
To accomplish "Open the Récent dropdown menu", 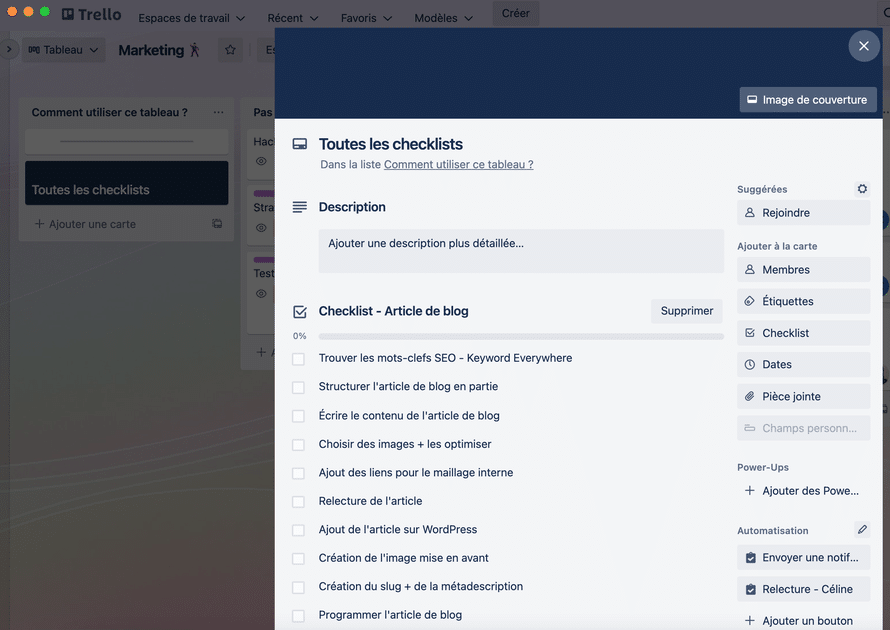I will pos(292,18).
